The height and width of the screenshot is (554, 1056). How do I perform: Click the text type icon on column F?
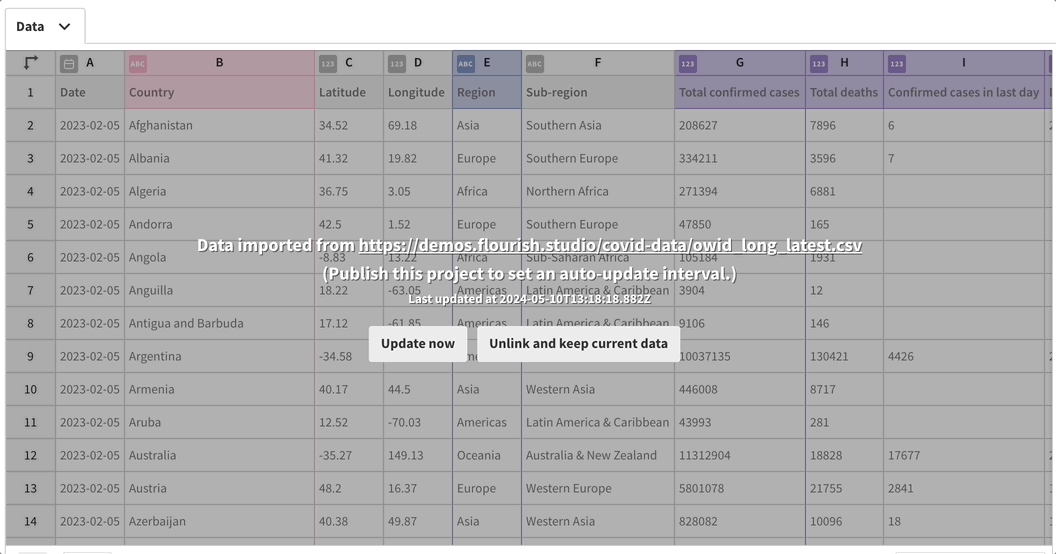pyautogui.click(x=535, y=64)
